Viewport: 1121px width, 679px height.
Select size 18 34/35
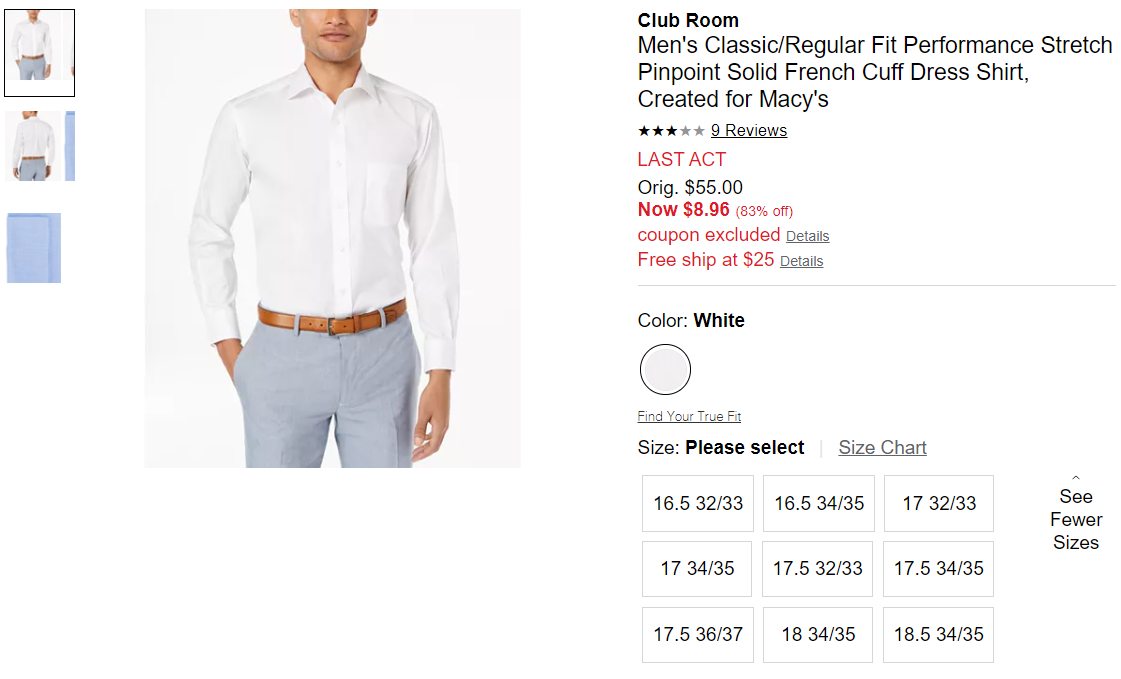[x=818, y=635]
